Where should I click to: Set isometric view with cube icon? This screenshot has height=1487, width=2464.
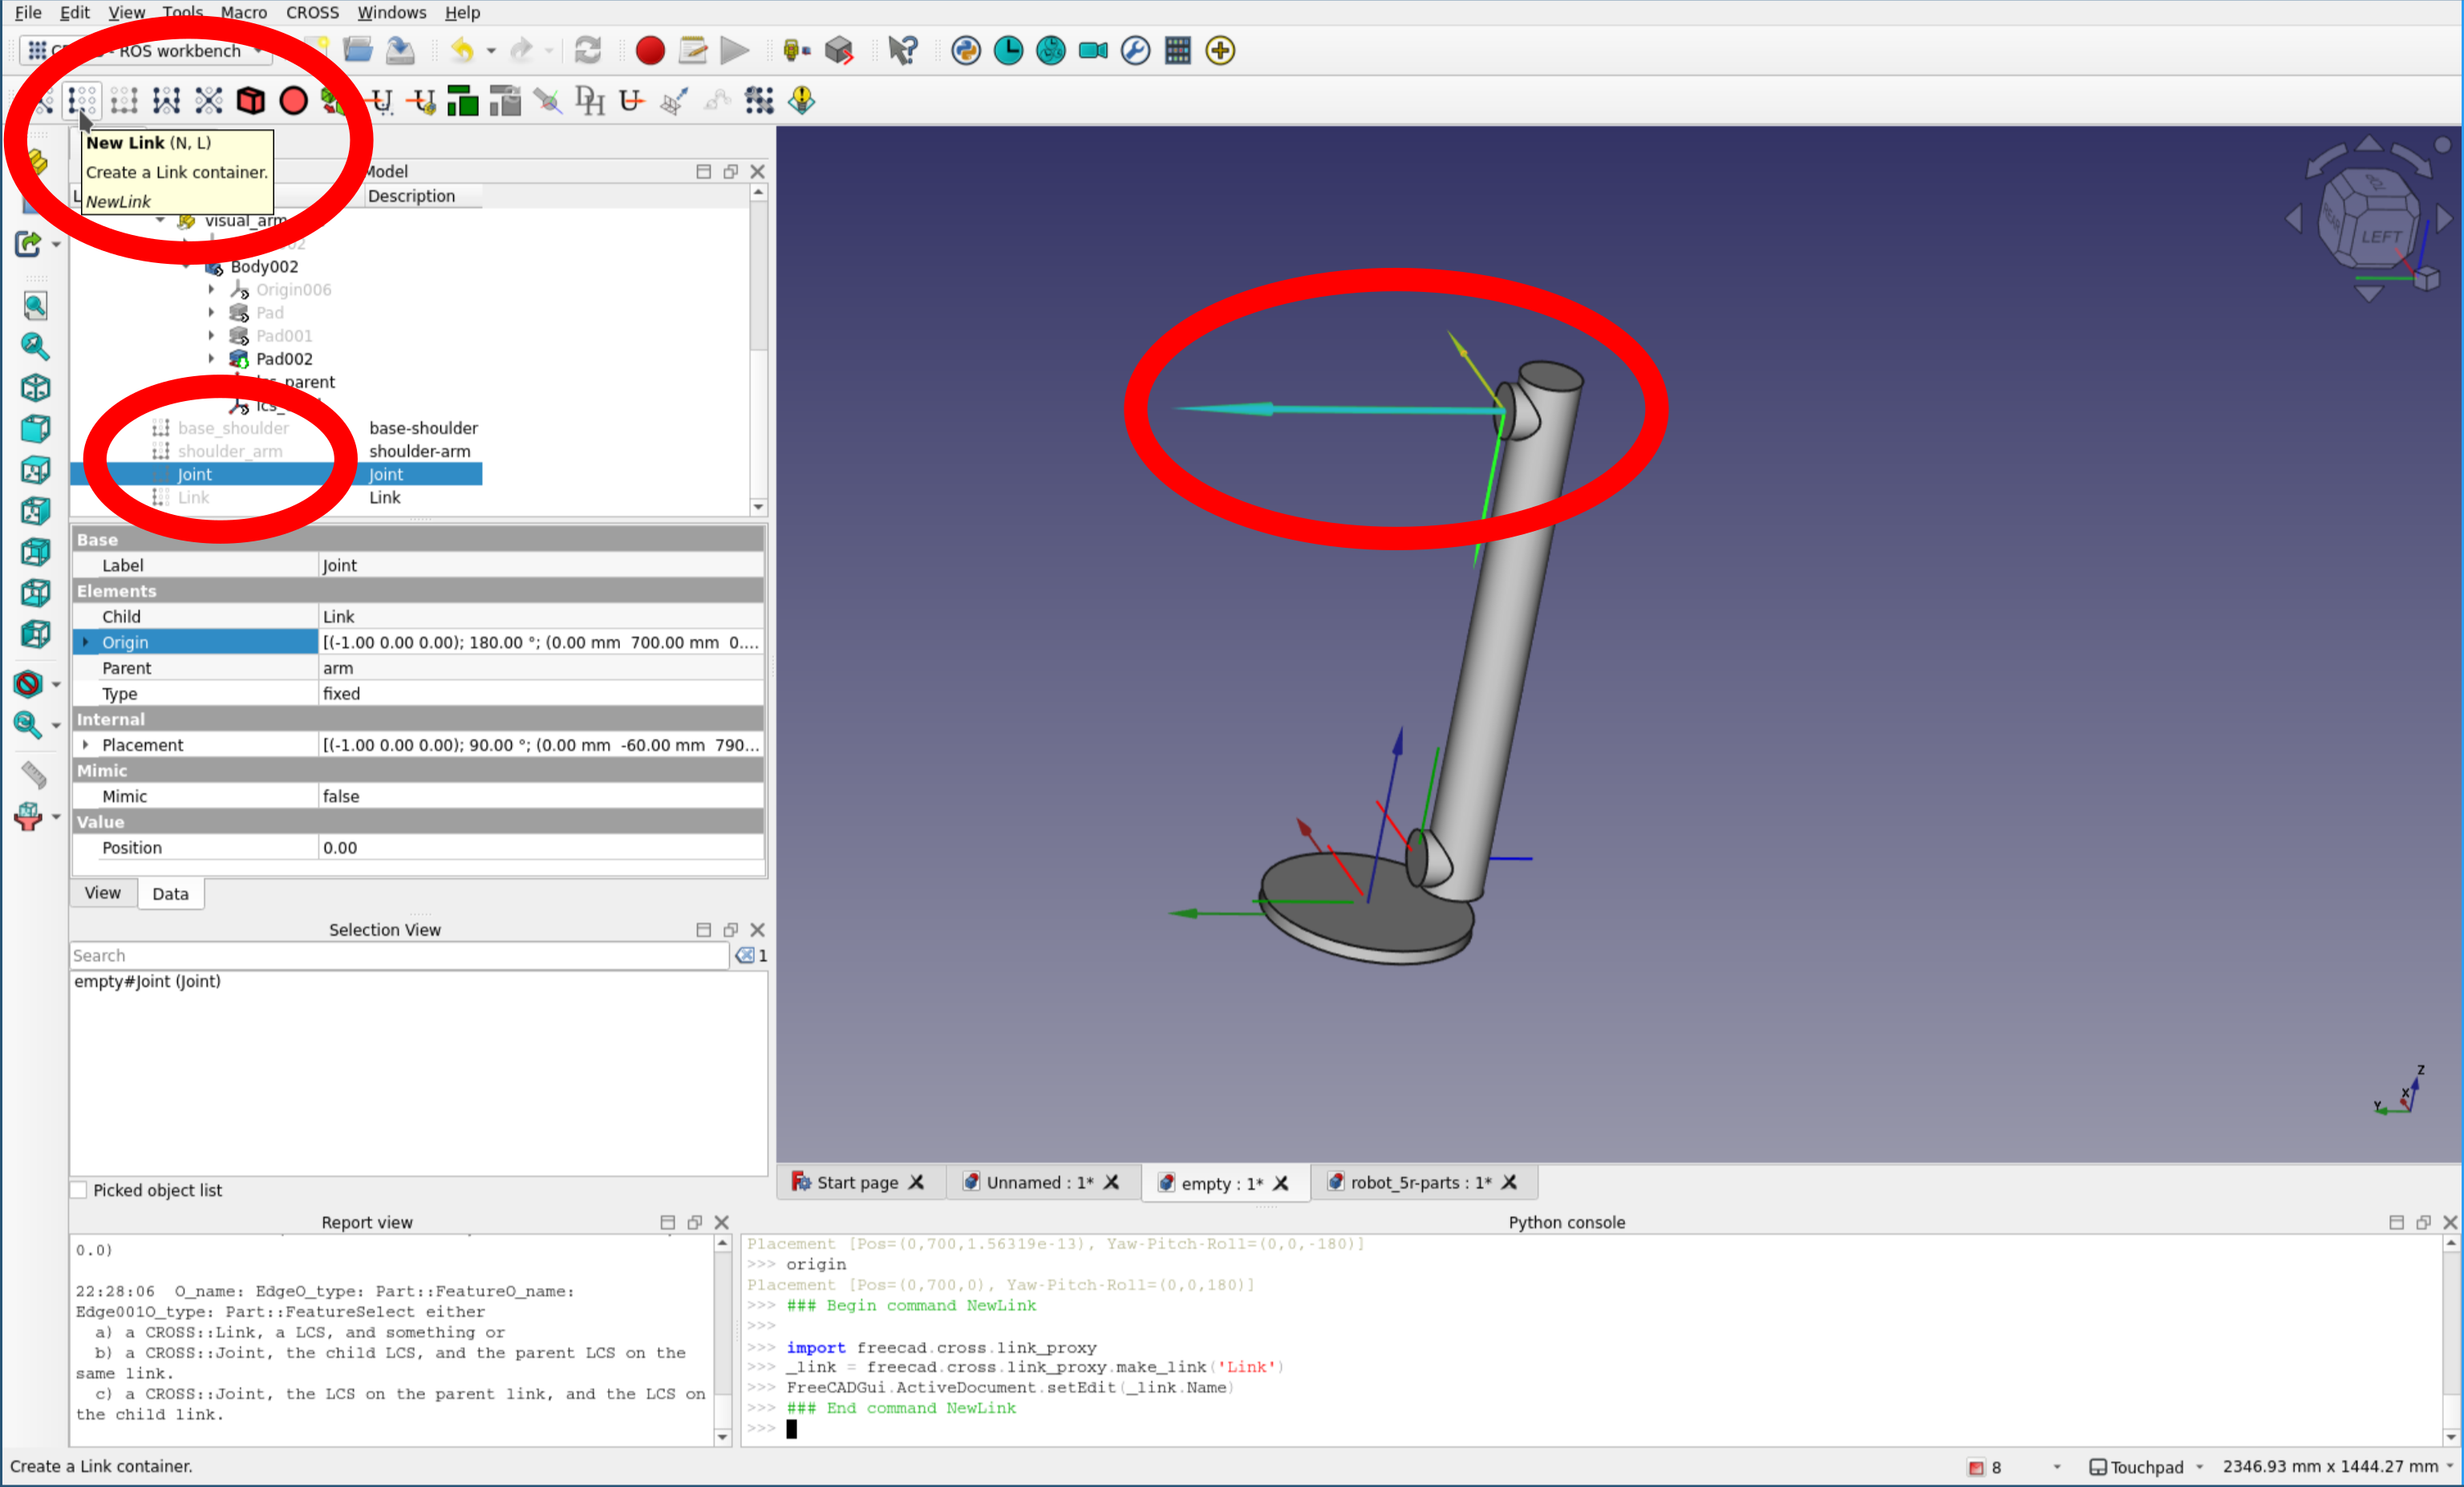[35, 388]
